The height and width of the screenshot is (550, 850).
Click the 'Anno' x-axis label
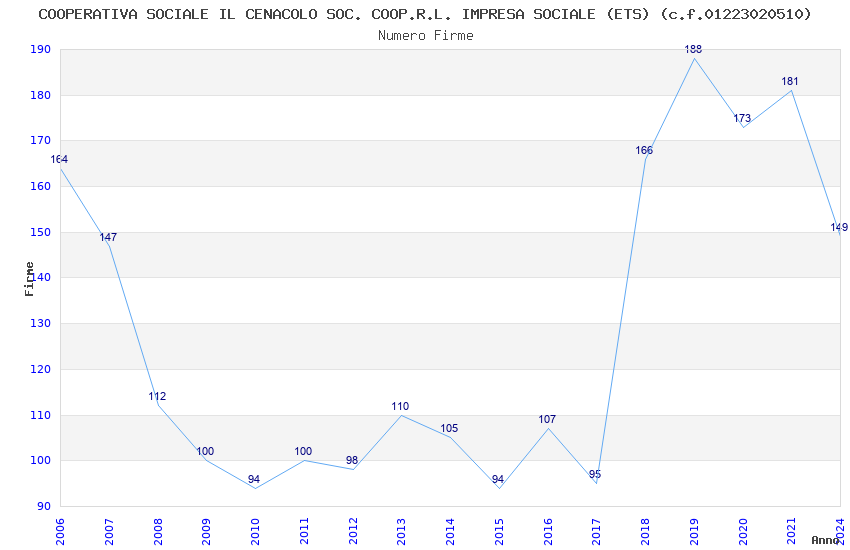click(825, 540)
